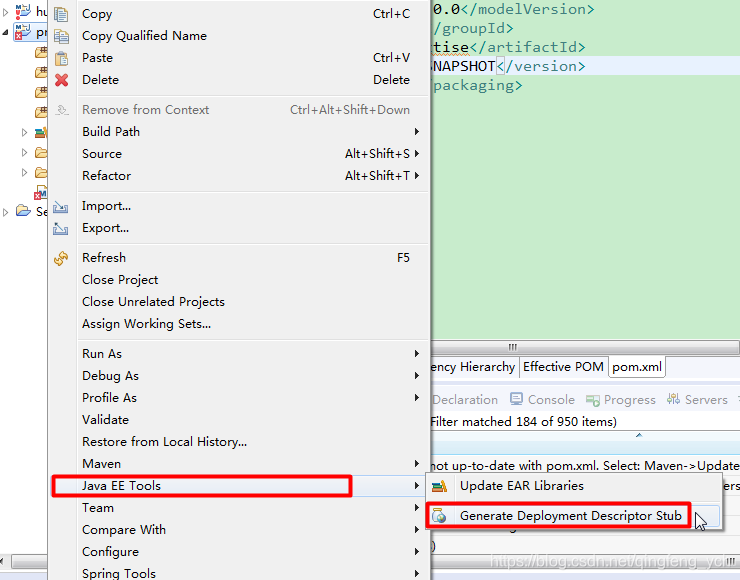The image size is (740, 580).
Task: Collapse the selected project tree node
Action: (5, 33)
